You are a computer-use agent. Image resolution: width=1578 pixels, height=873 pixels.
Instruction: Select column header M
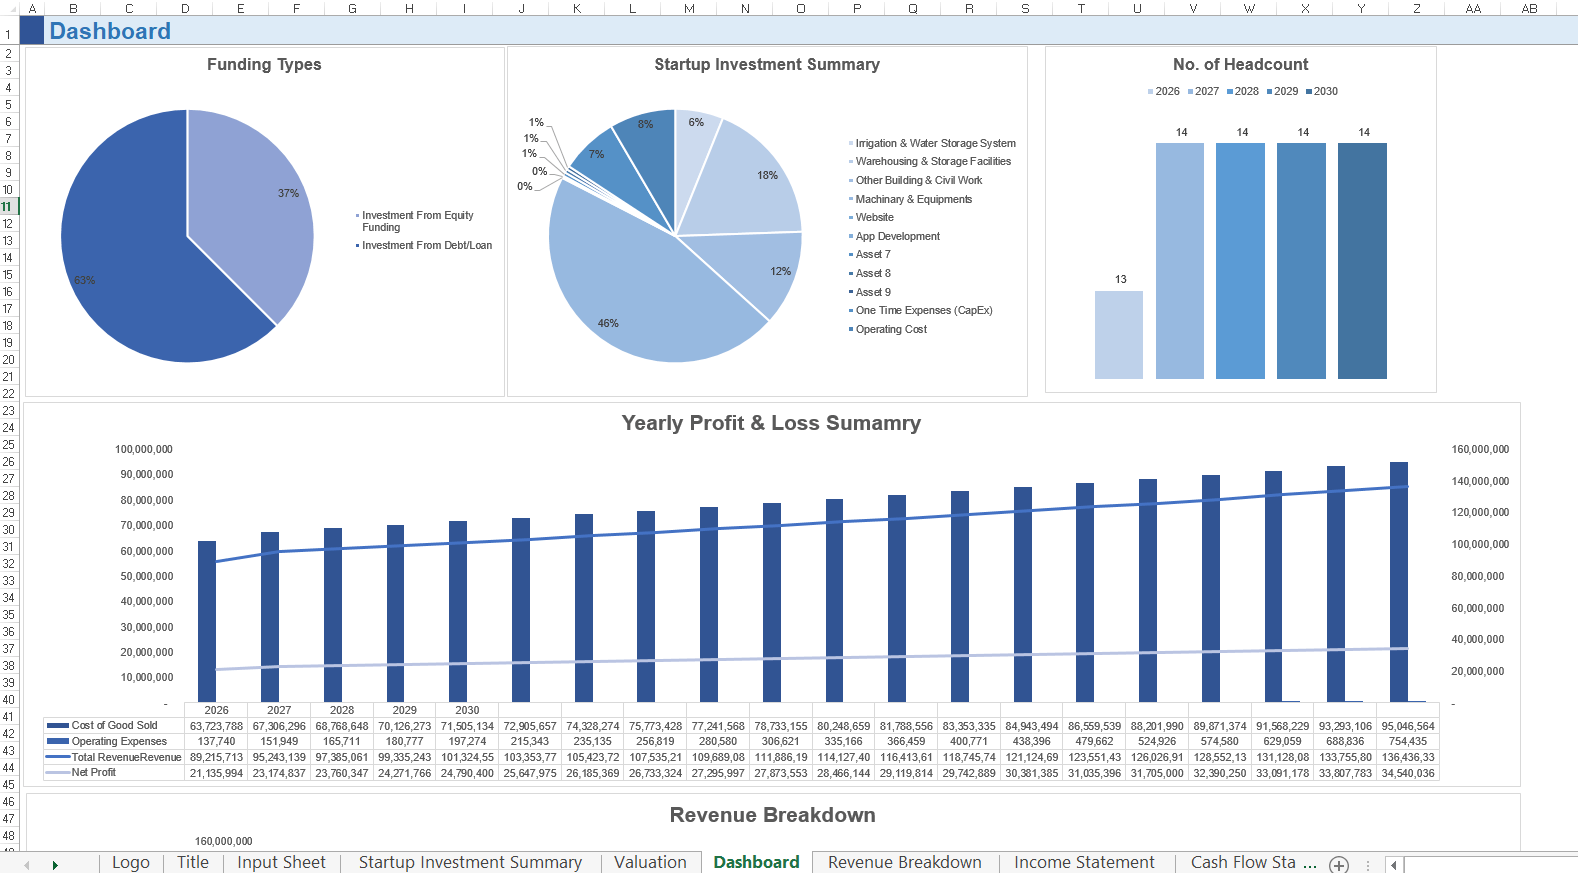(689, 9)
